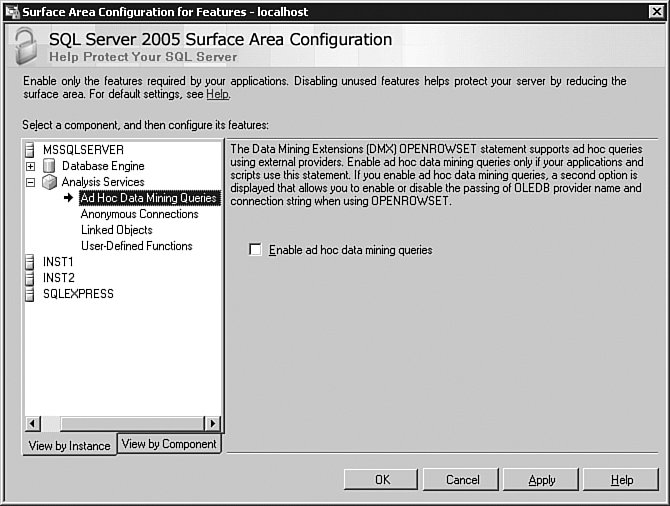
Task: Select User-Defined Functions tree item
Action: [x=137, y=246]
